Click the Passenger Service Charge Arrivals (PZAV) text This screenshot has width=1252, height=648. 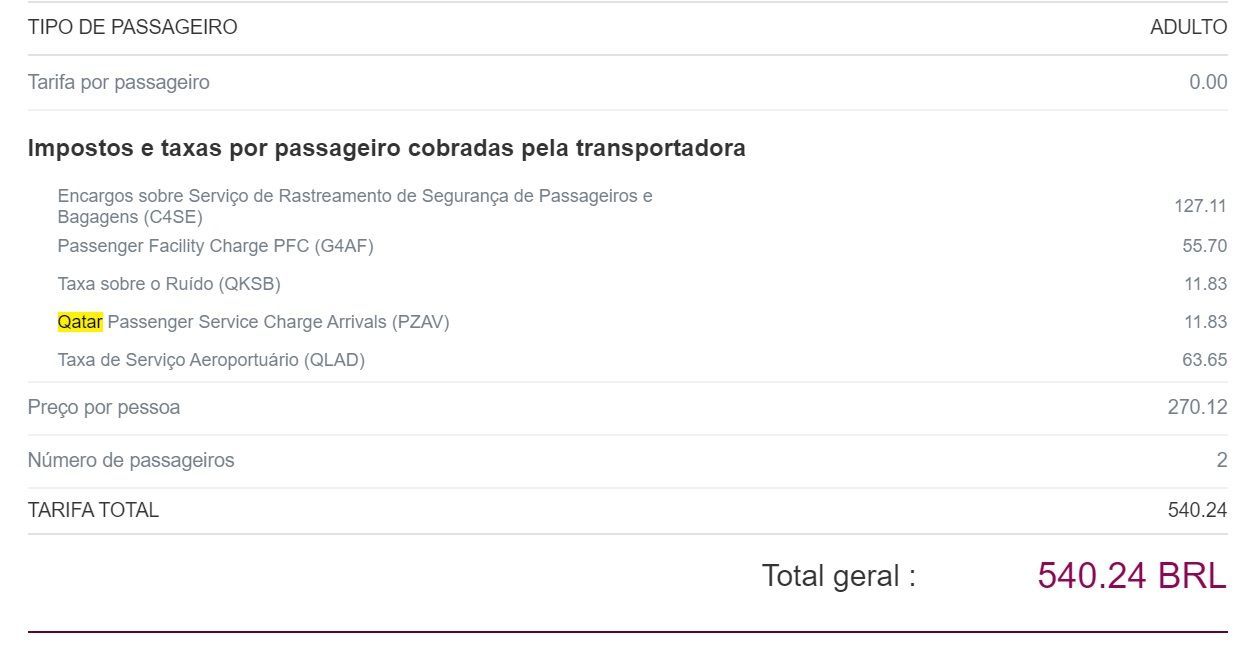pos(279,322)
